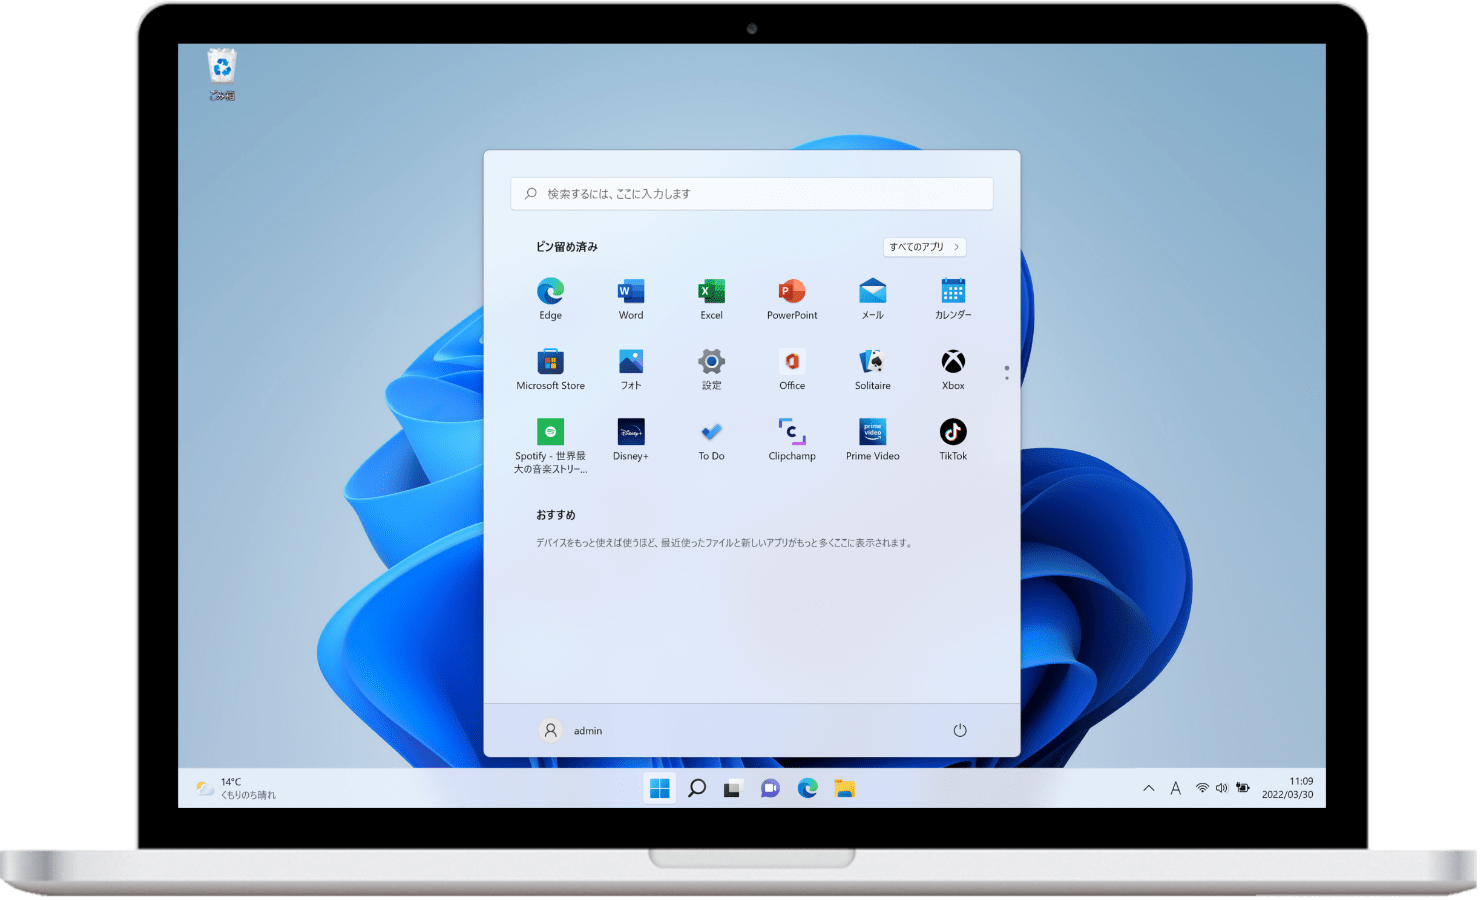
Task: Open Prime Video app
Action: [873, 440]
